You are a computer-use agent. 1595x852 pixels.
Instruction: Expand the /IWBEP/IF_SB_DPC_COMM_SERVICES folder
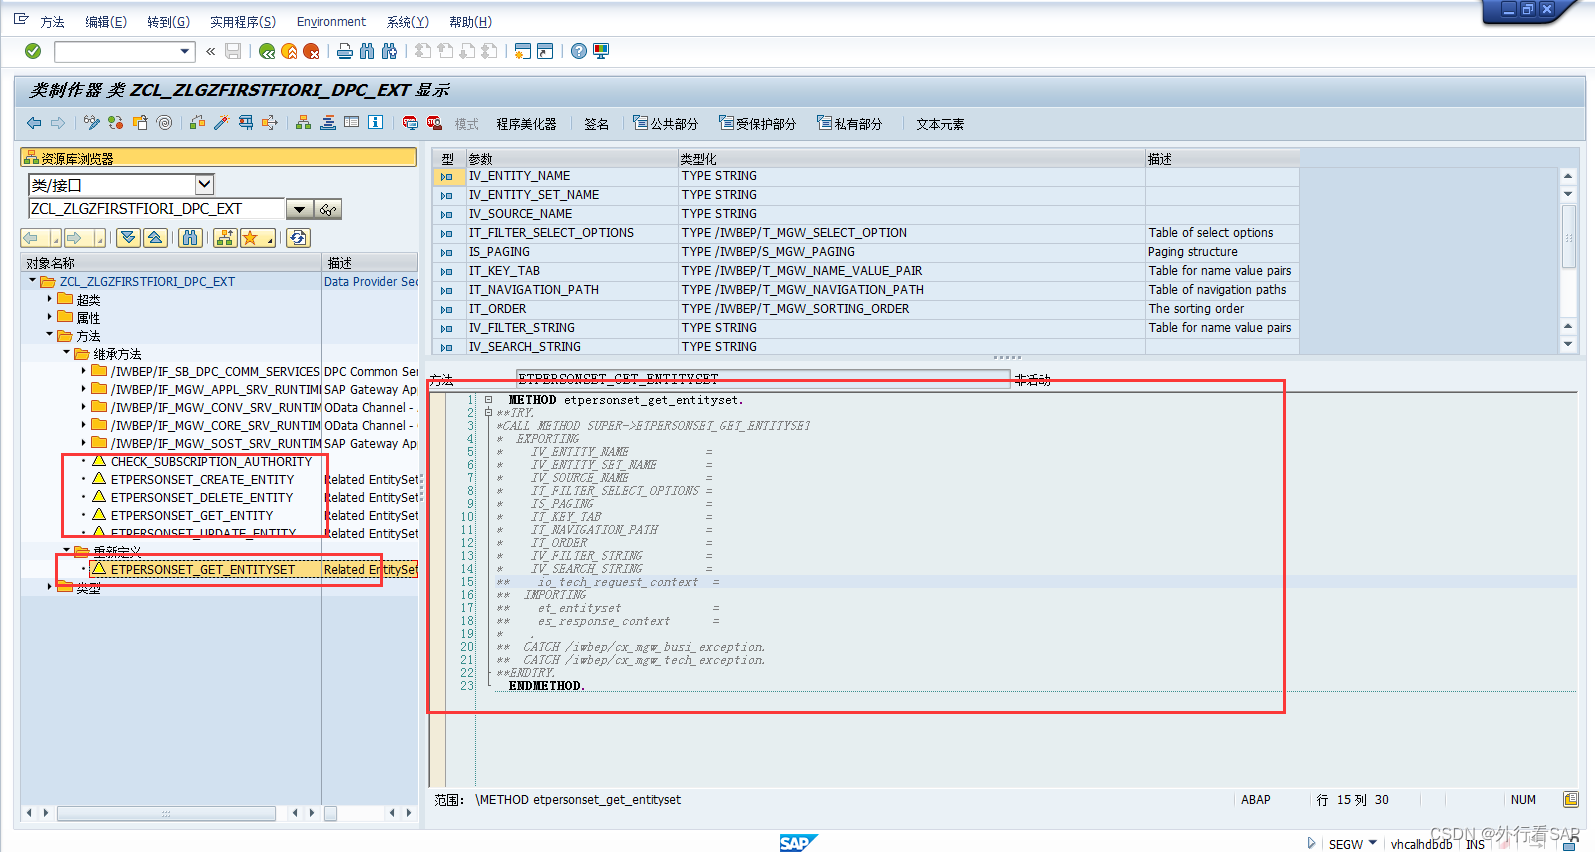coord(83,371)
